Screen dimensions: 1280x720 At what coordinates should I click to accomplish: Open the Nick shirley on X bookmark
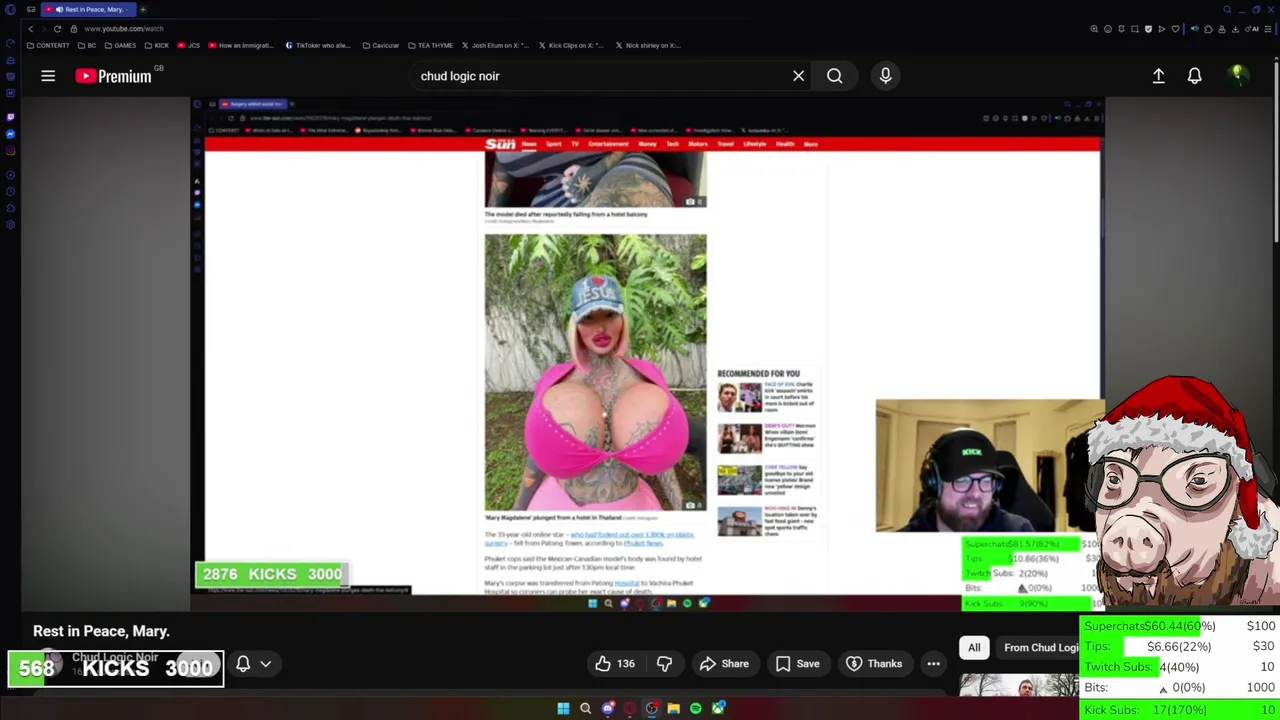point(648,45)
